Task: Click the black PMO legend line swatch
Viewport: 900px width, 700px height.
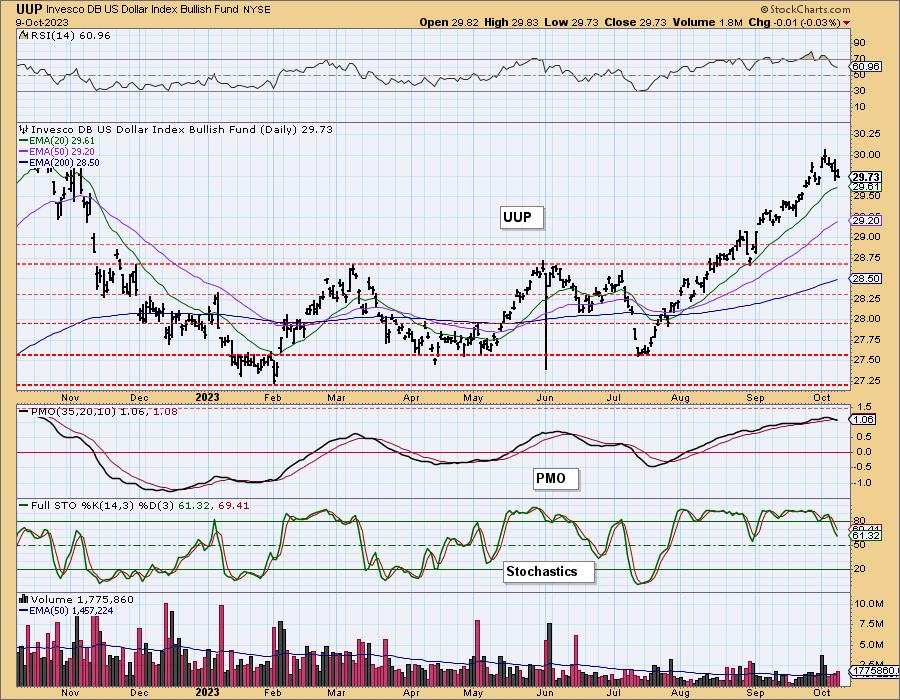Action: [x=23, y=411]
